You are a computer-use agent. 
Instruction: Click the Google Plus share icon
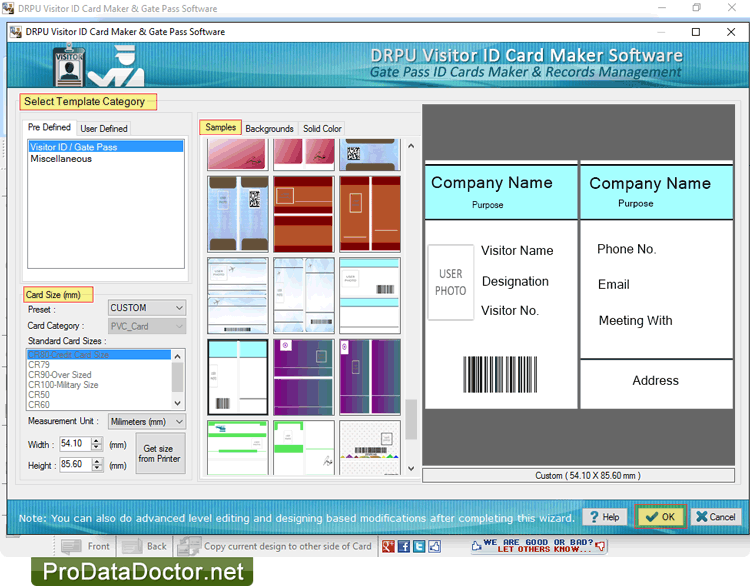(388, 546)
